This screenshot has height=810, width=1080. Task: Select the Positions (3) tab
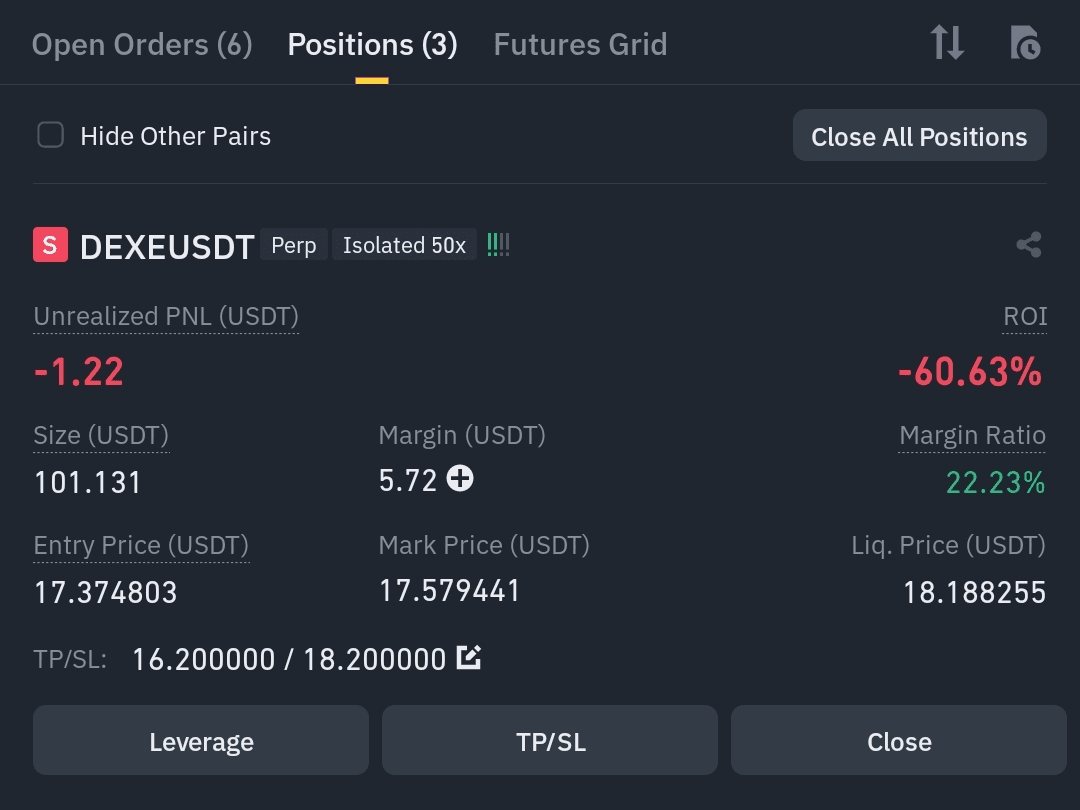click(x=372, y=45)
